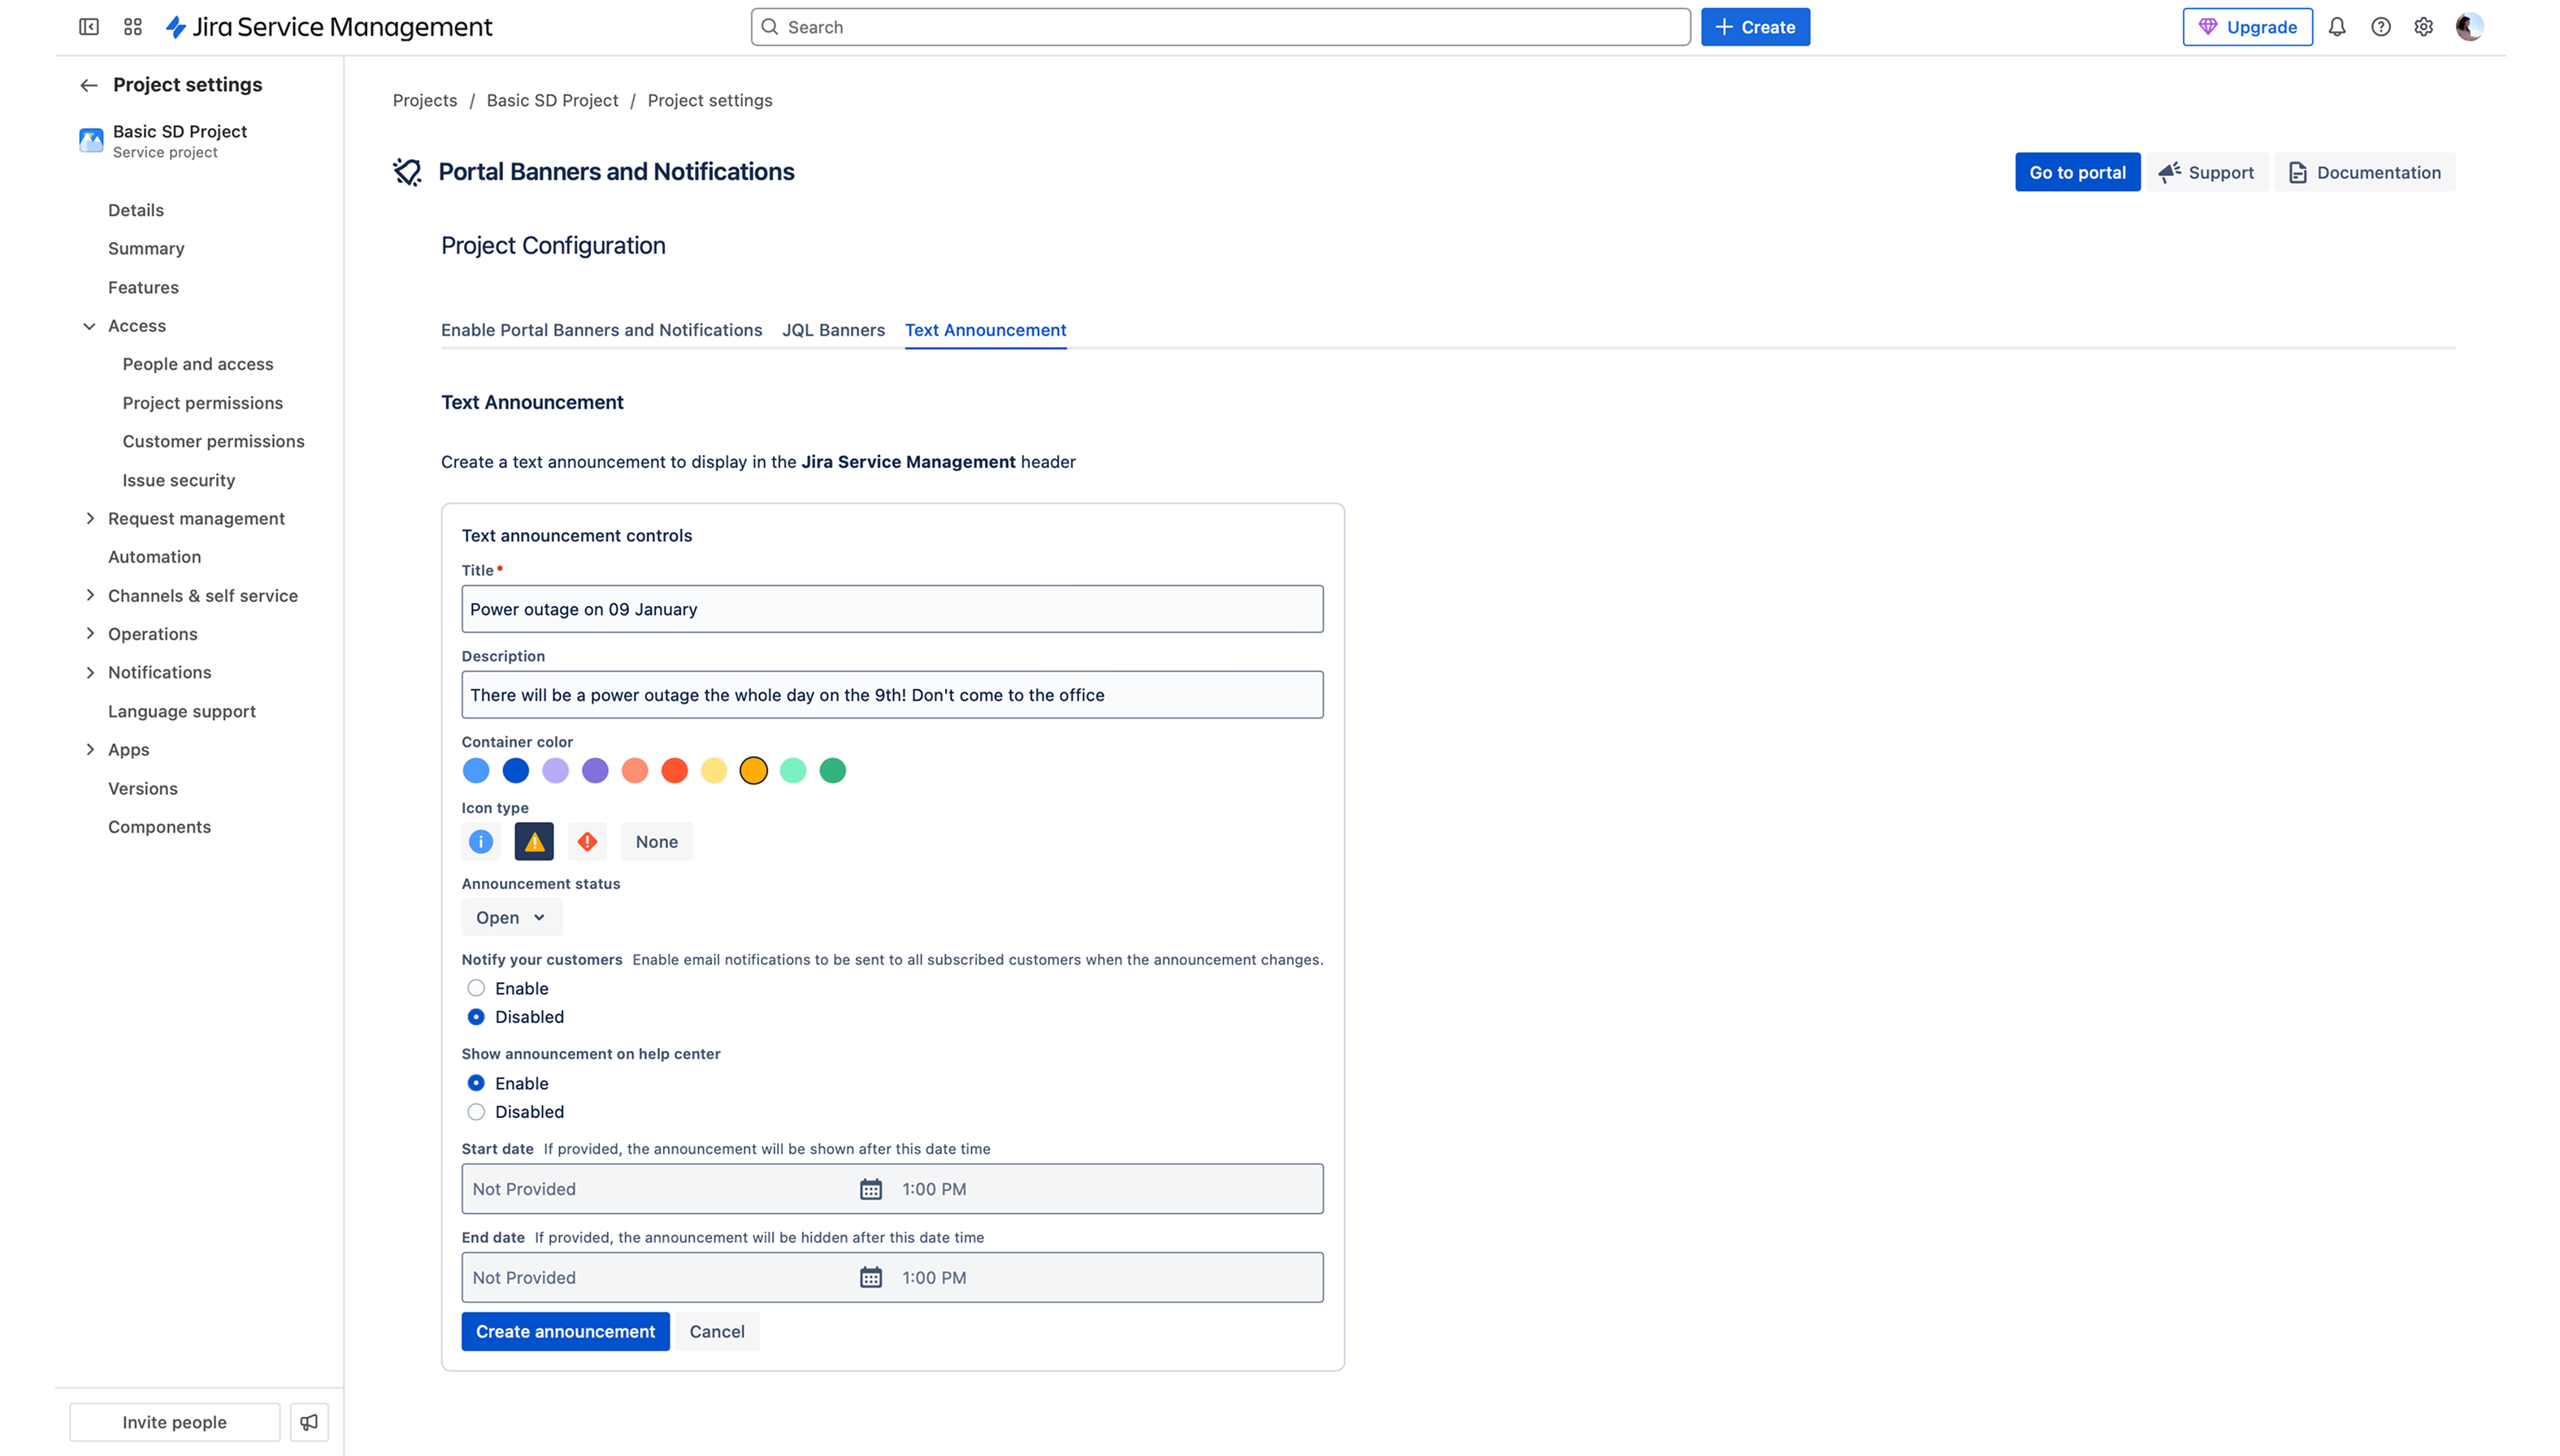Screen dimensions: 2560x1456
Task: Expand the Request management section
Action: tap(90, 518)
